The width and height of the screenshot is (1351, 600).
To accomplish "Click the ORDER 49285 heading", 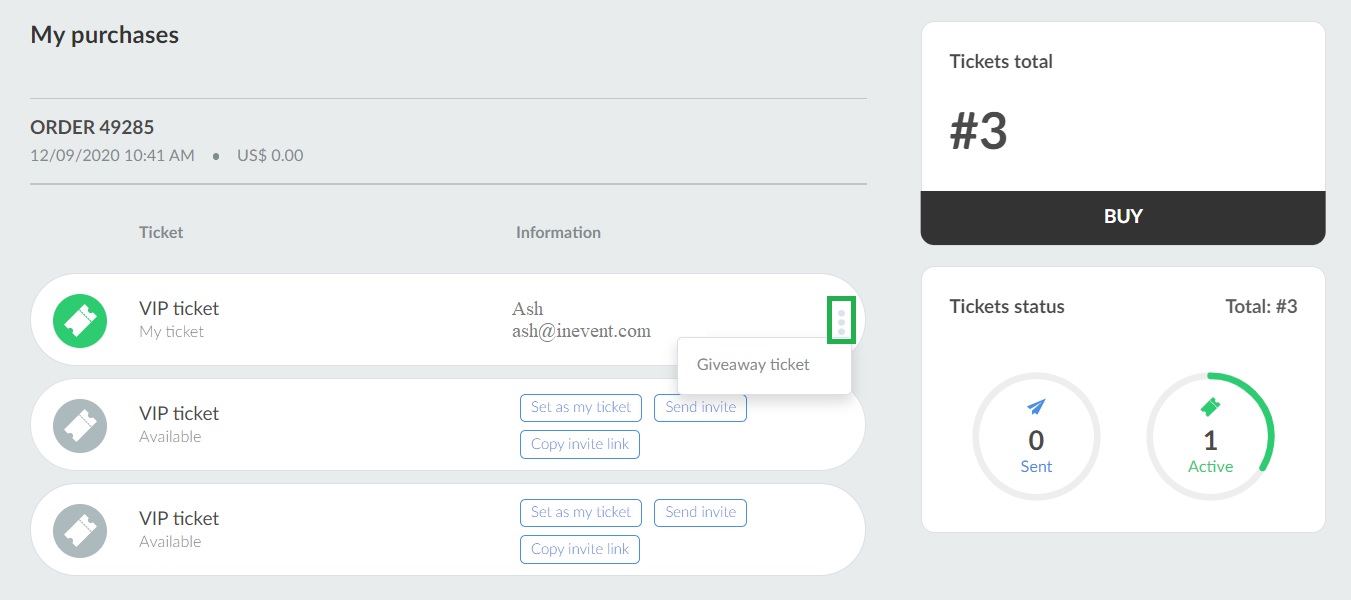I will [92, 128].
